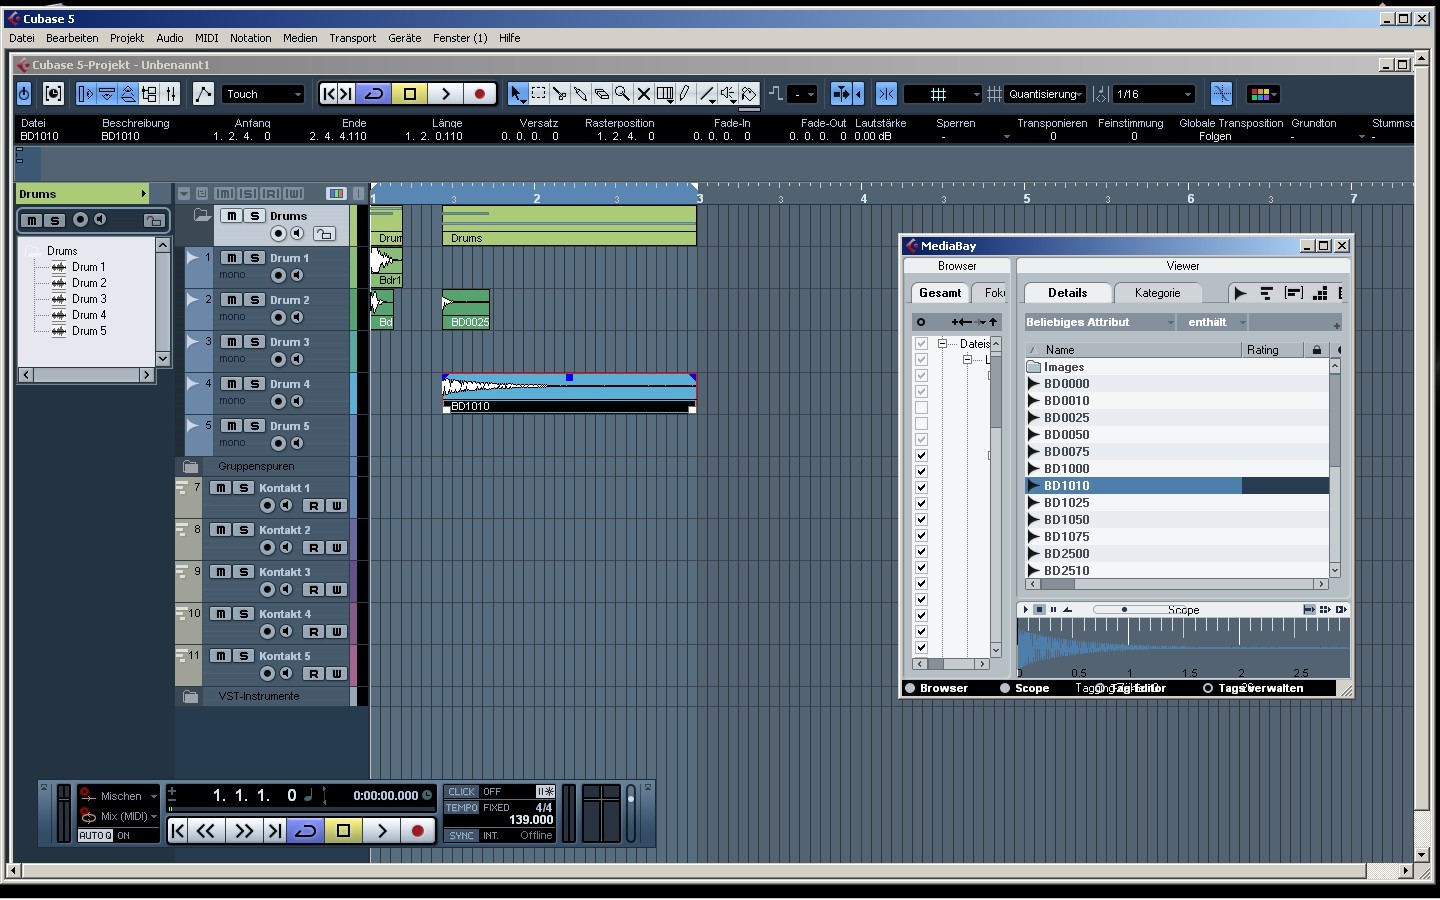Toggle metronome CLICK in transport
The image size is (1440, 900).
(x=461, y=791)
